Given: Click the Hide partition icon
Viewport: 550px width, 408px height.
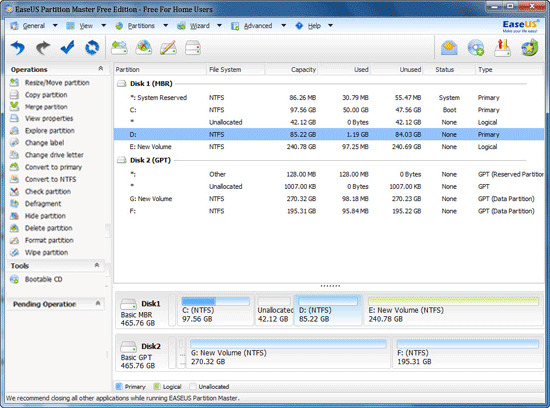Looking at the screenshot, I should click(x=14, y=216).
